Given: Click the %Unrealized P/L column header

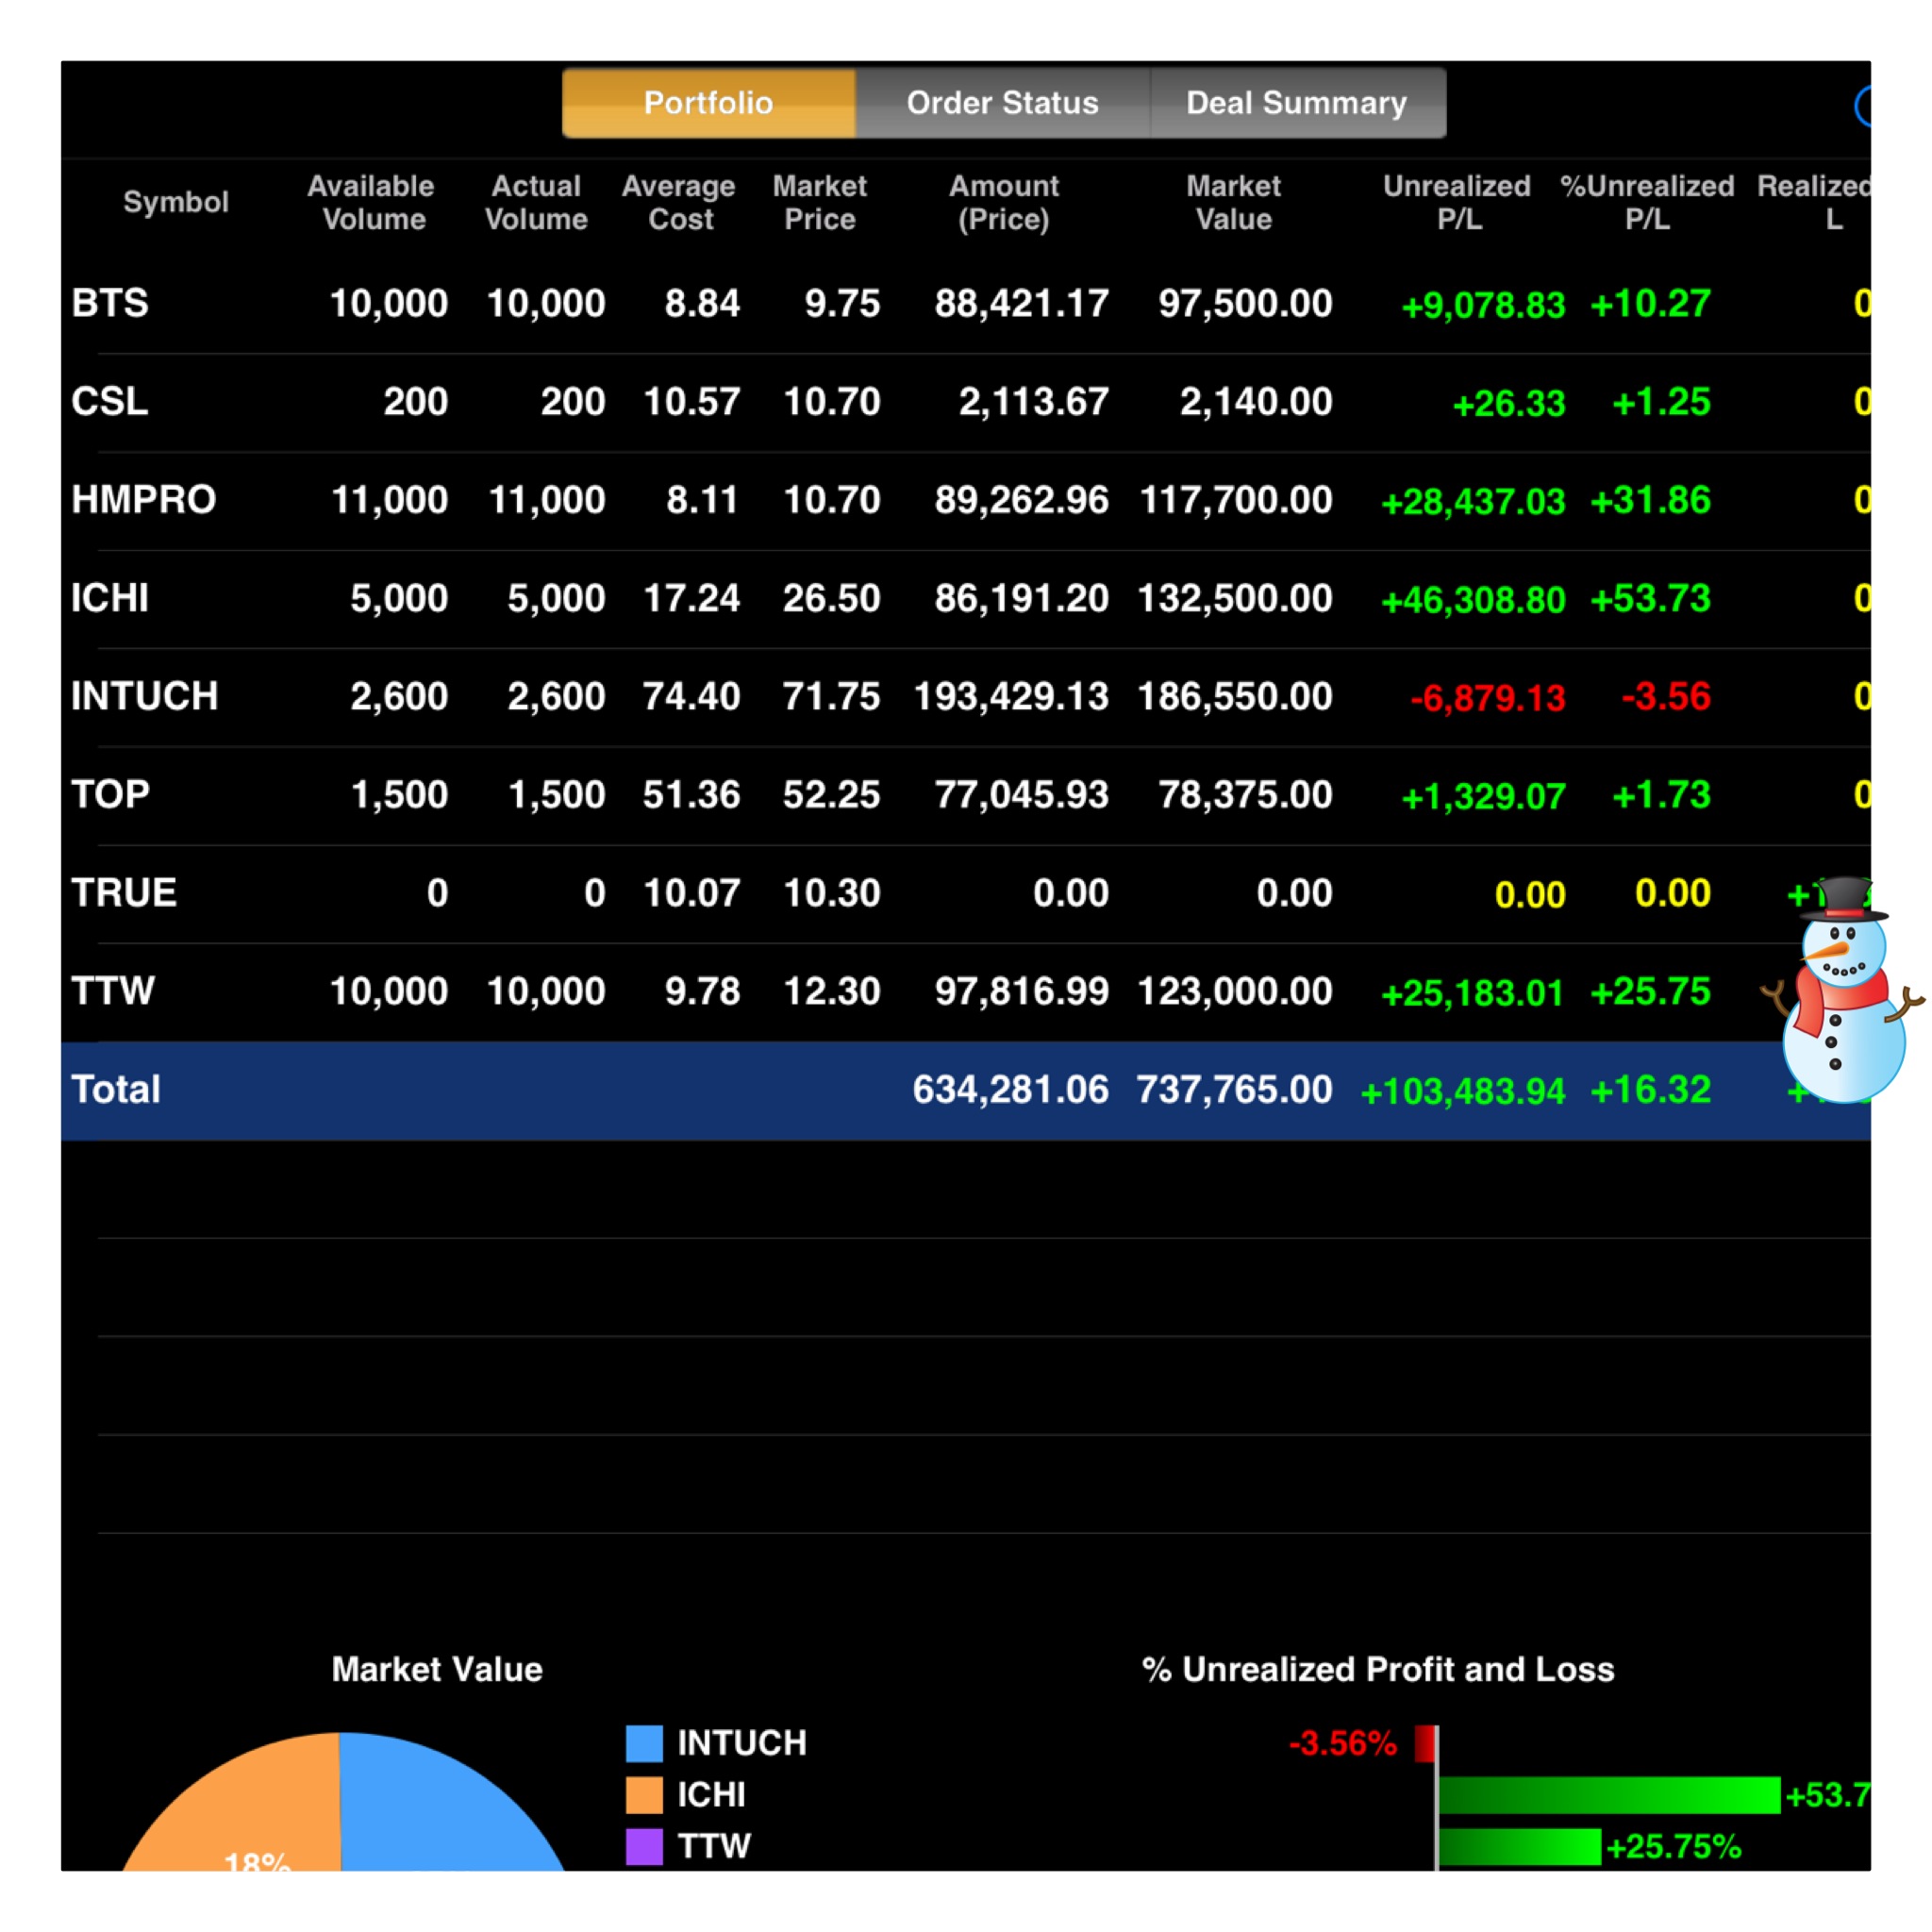Looking at the screenshot, I should pyautogui.click(x=1646, y=202).
